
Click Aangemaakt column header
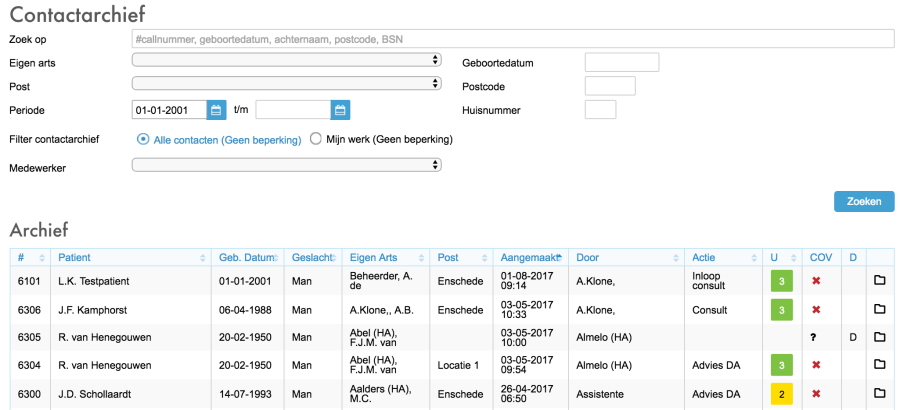click(x=530, y=258)
